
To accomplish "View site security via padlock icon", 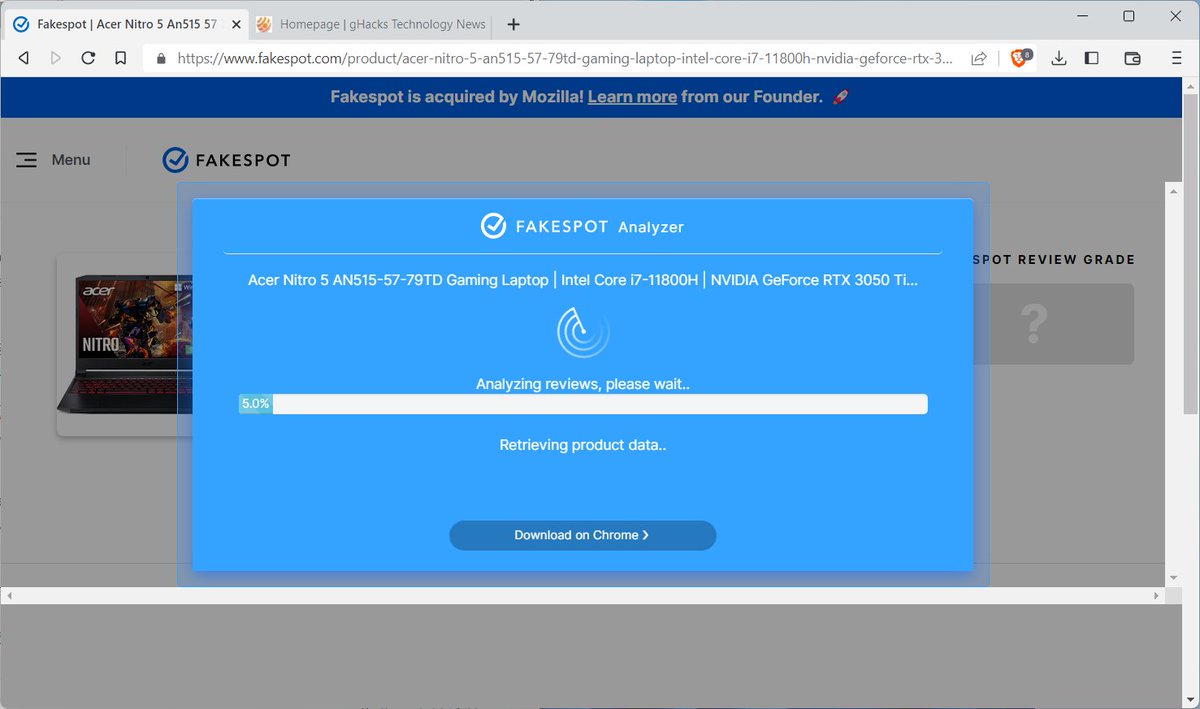I will pyautogui.click(x=160, y=58).
